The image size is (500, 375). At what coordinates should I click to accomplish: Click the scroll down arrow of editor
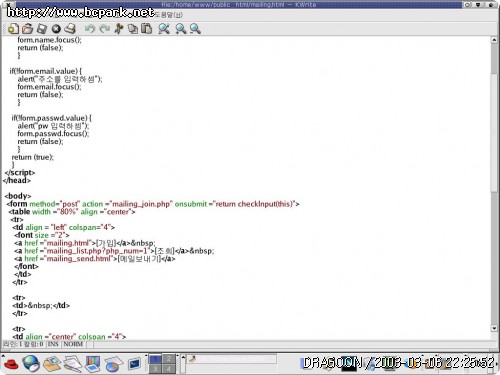(494, 328)
